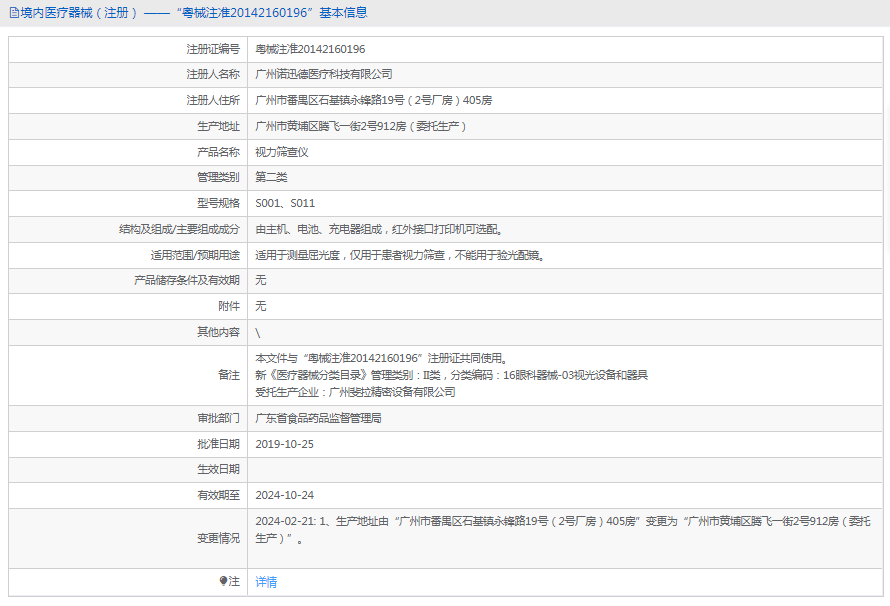
Task: Click the 生效日期 label
Action: coord(219,469)
